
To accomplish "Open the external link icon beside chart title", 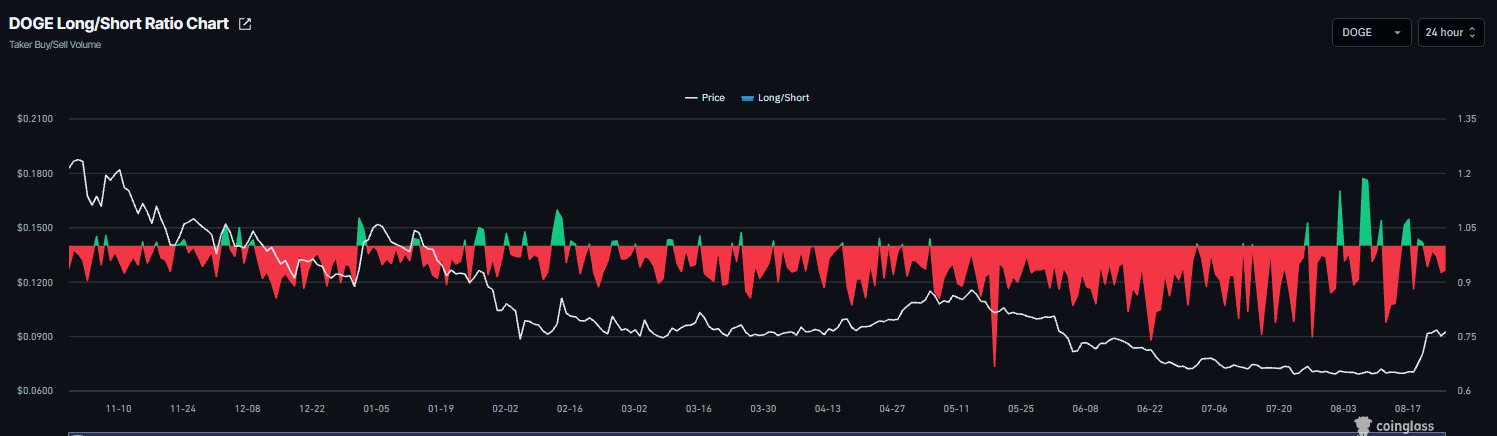I will pos(245,24).
